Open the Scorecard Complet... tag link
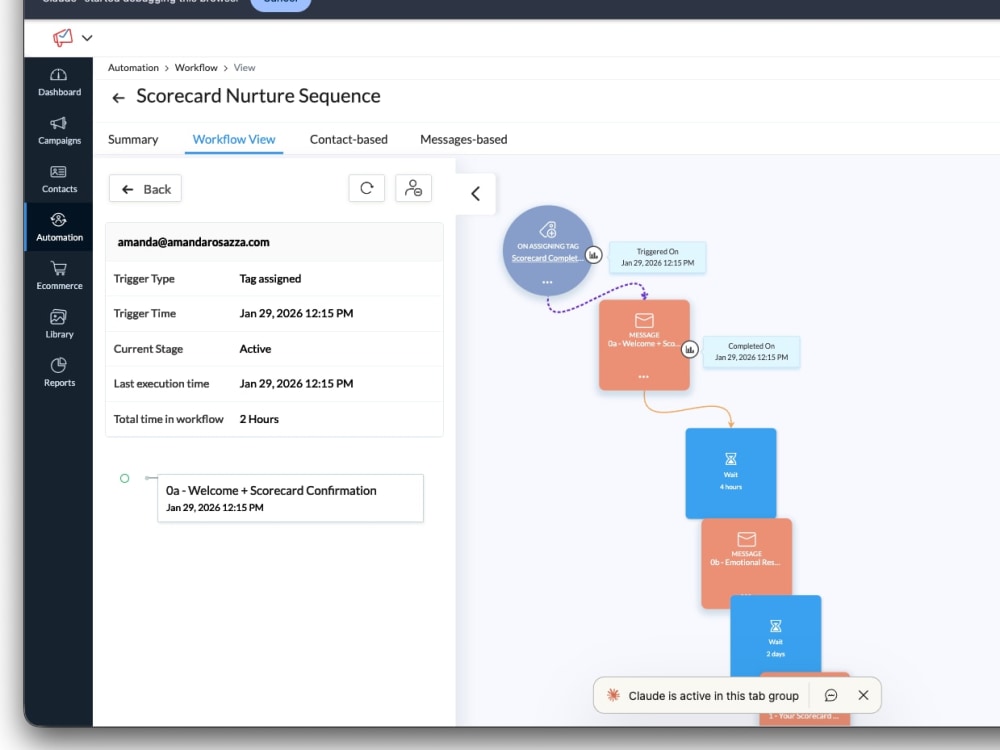Image resolution: width=1000 pixels, height=750 pixels. [x=547, y=258]
